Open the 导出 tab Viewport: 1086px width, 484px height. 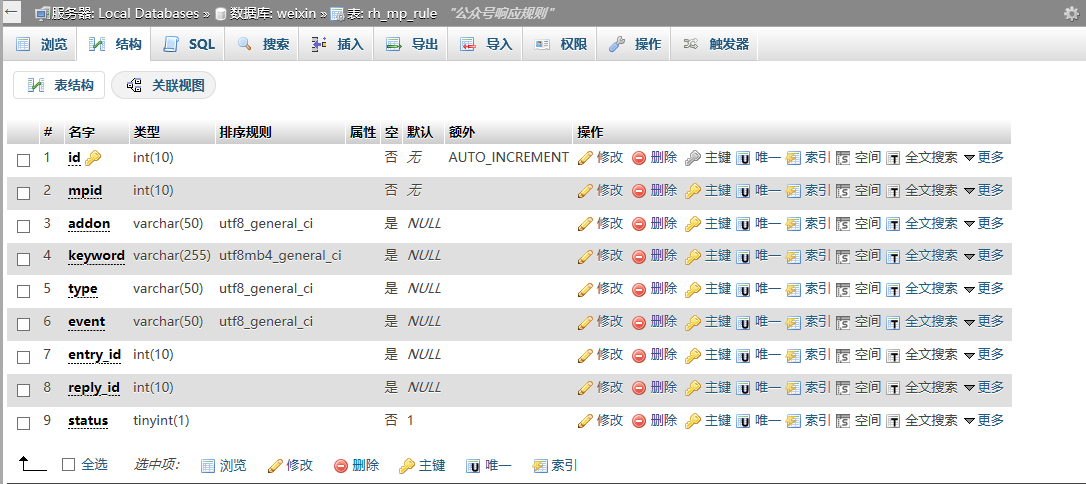[x=412, y=44]
